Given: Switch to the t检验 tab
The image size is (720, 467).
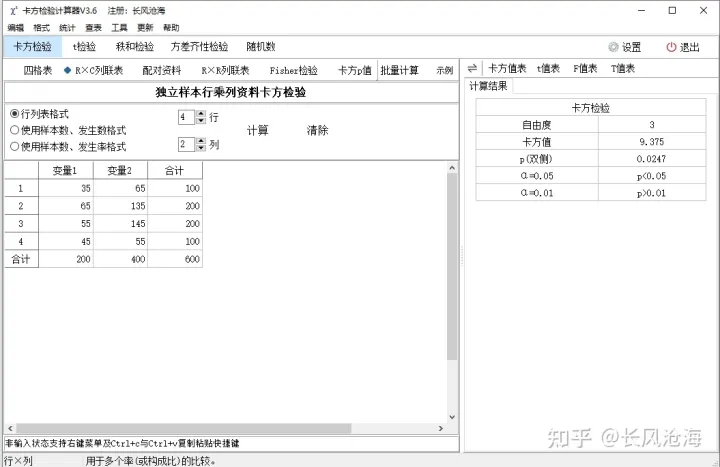Looking at the screenshot, I should [x=84, y=47].
